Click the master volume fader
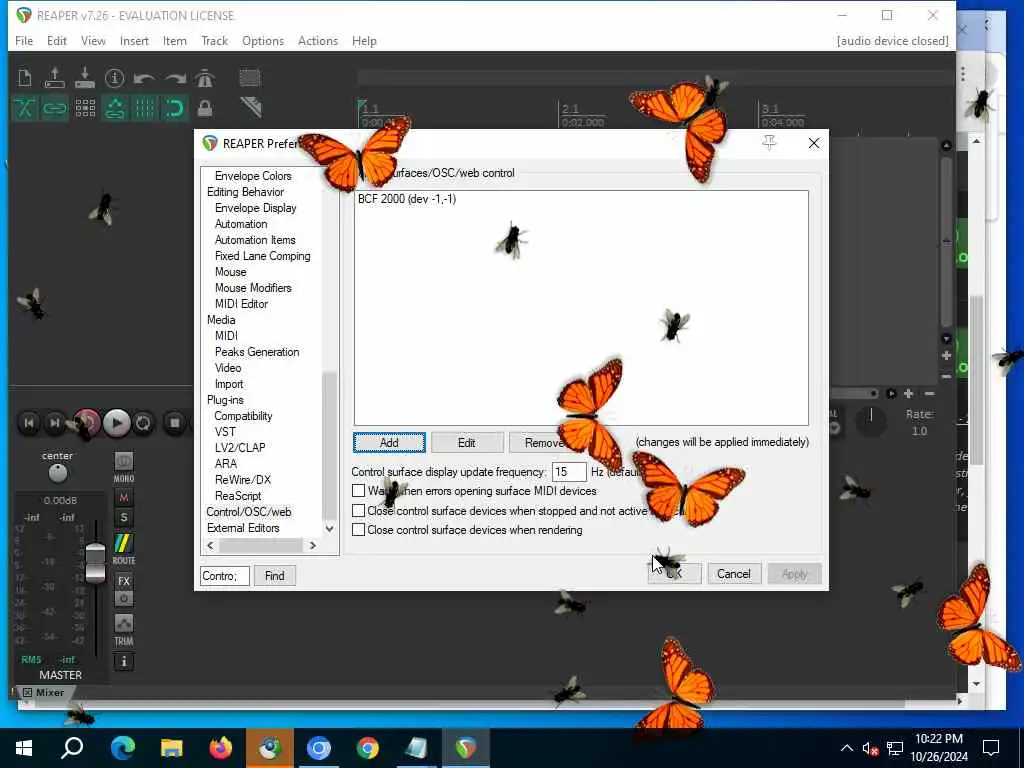1024x768 pixels. point(95,562)
